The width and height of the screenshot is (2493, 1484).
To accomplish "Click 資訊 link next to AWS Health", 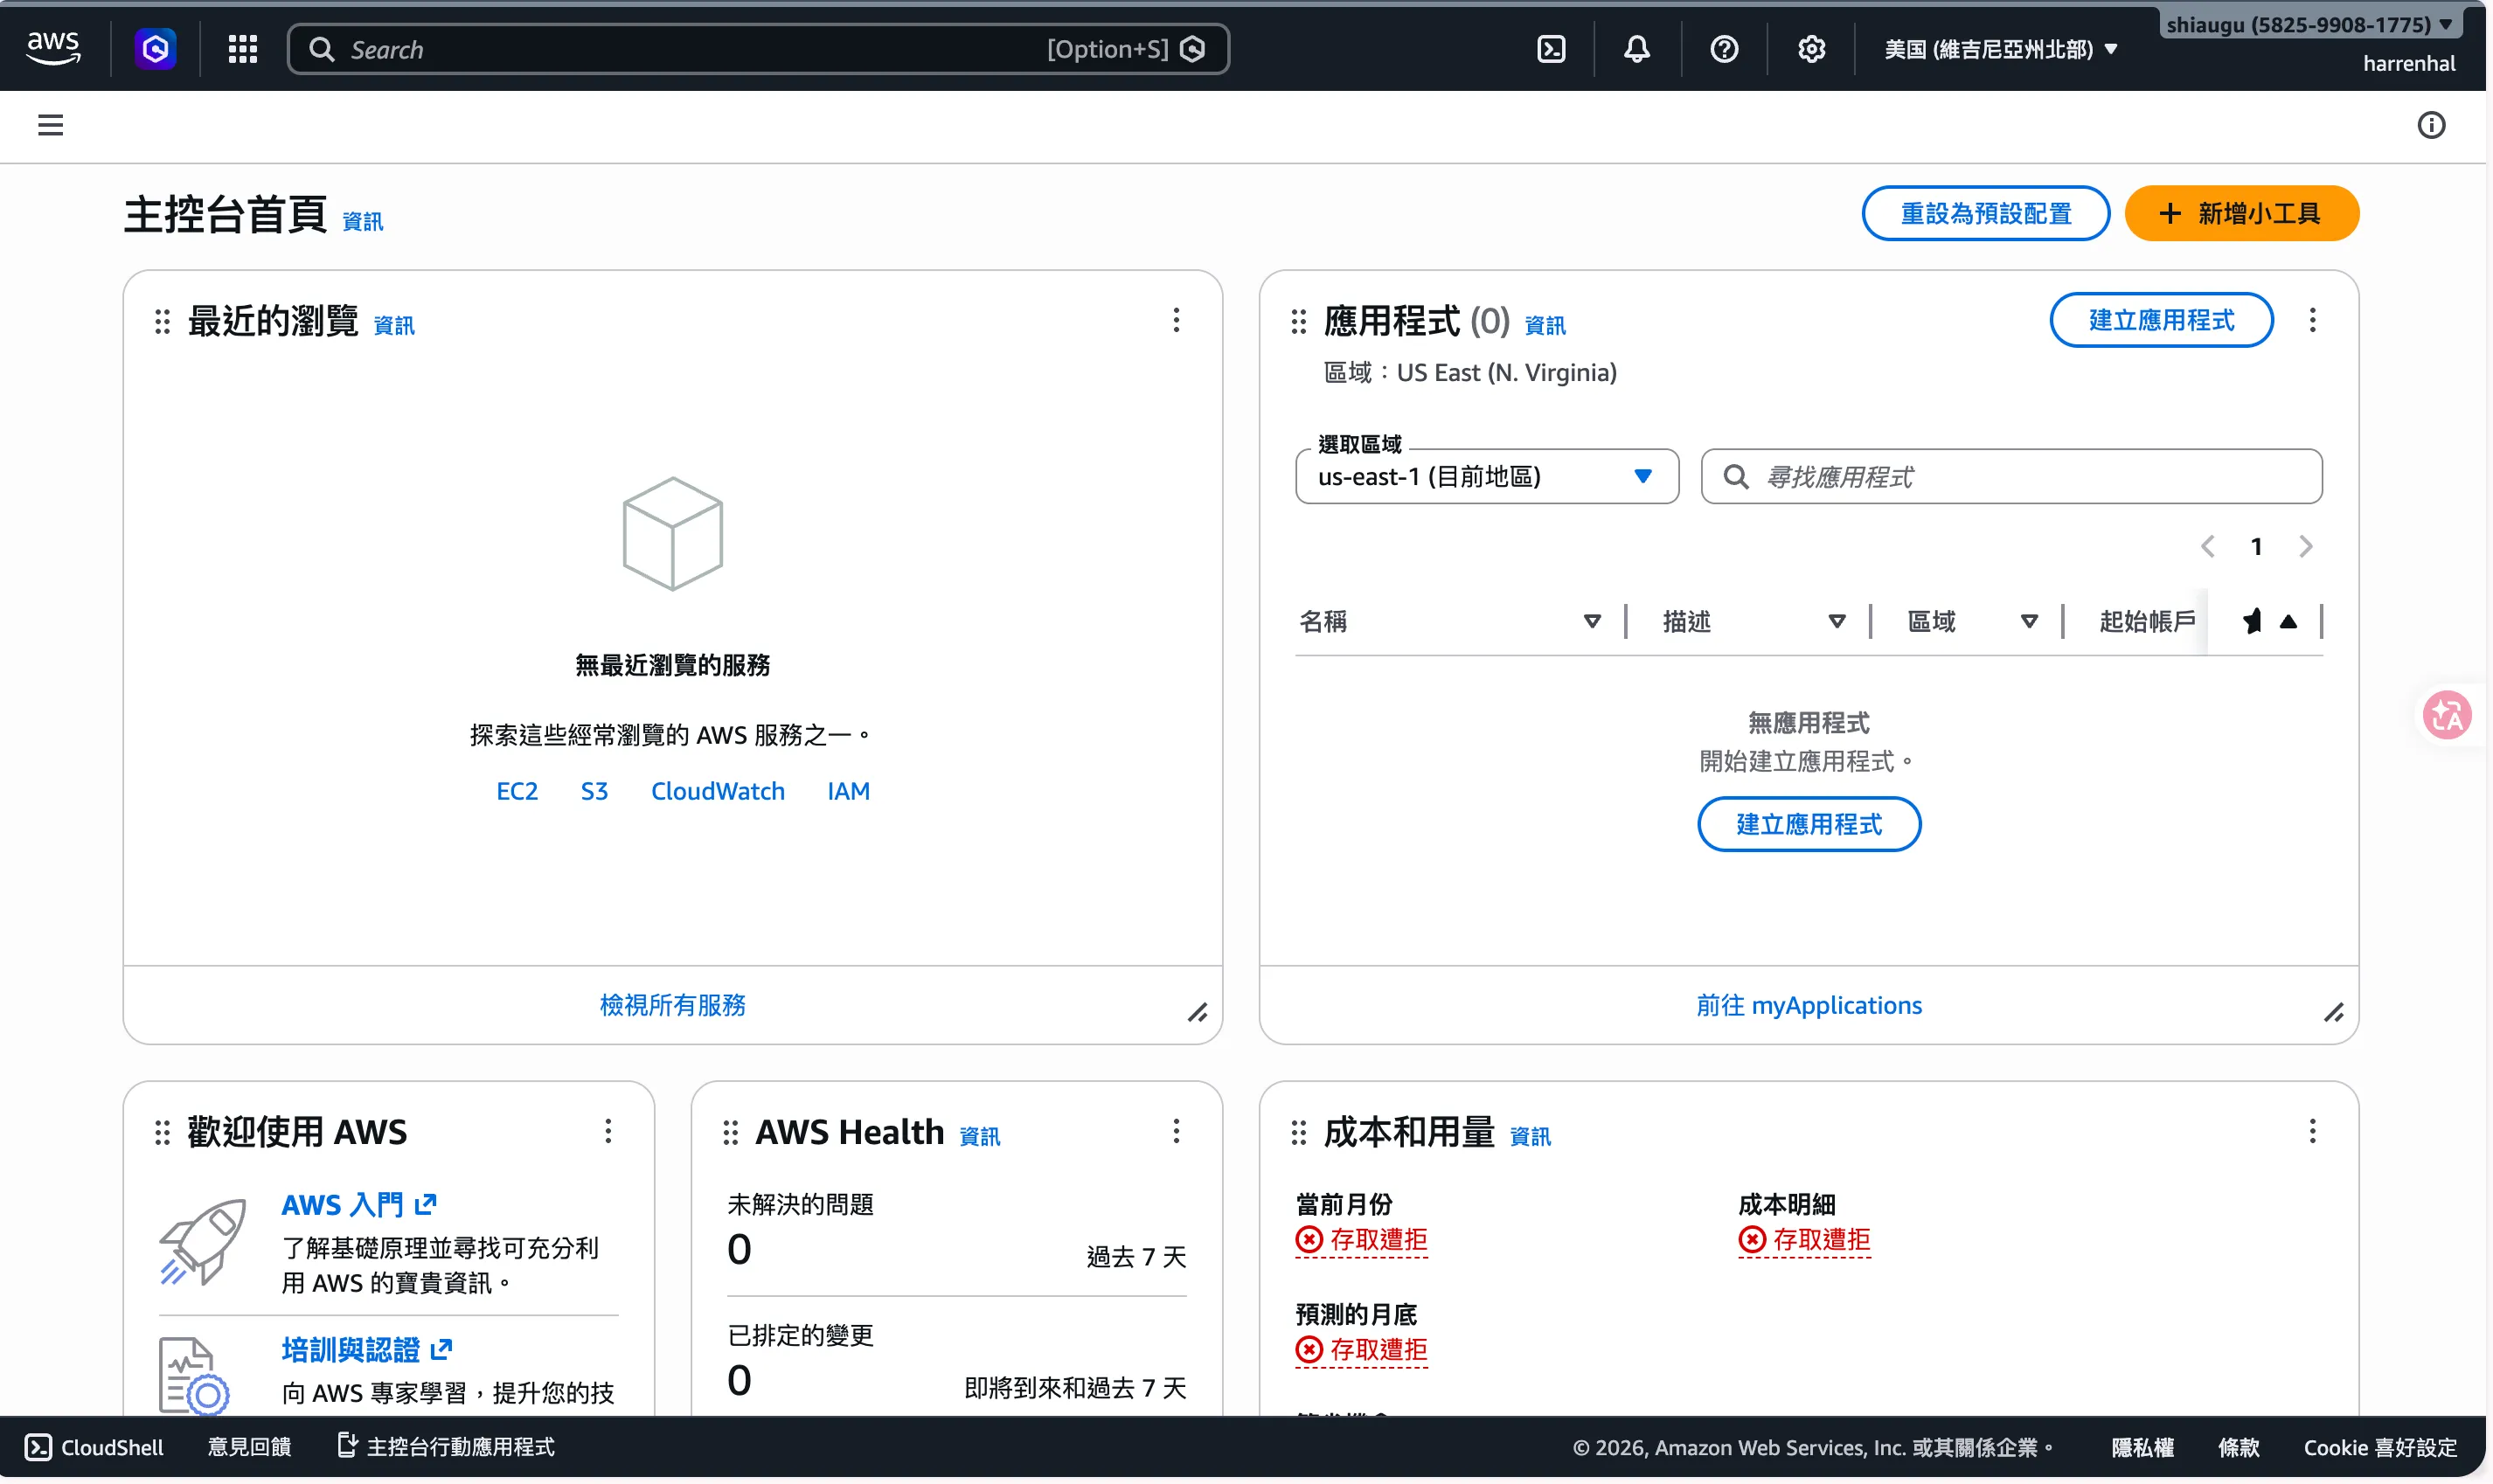I will (979, 1136).
